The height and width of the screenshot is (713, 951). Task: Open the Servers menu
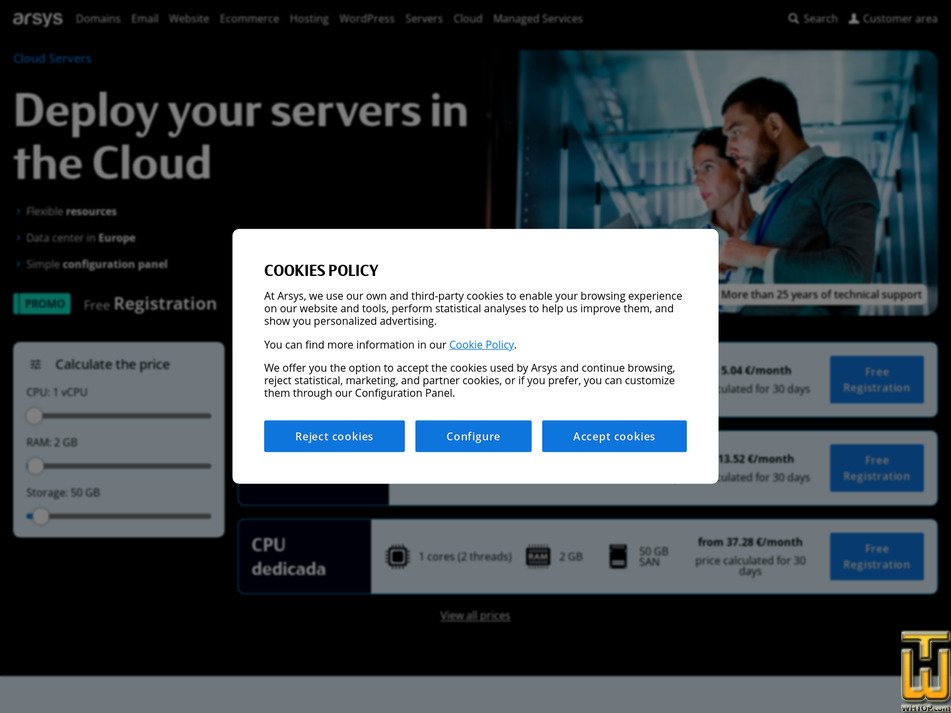point(424,19)
